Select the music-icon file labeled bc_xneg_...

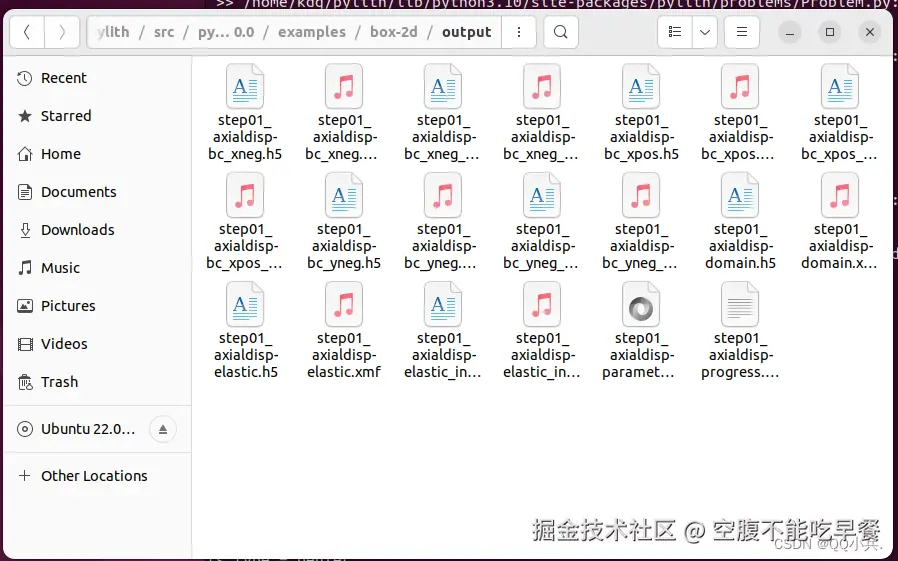point(542,113)
